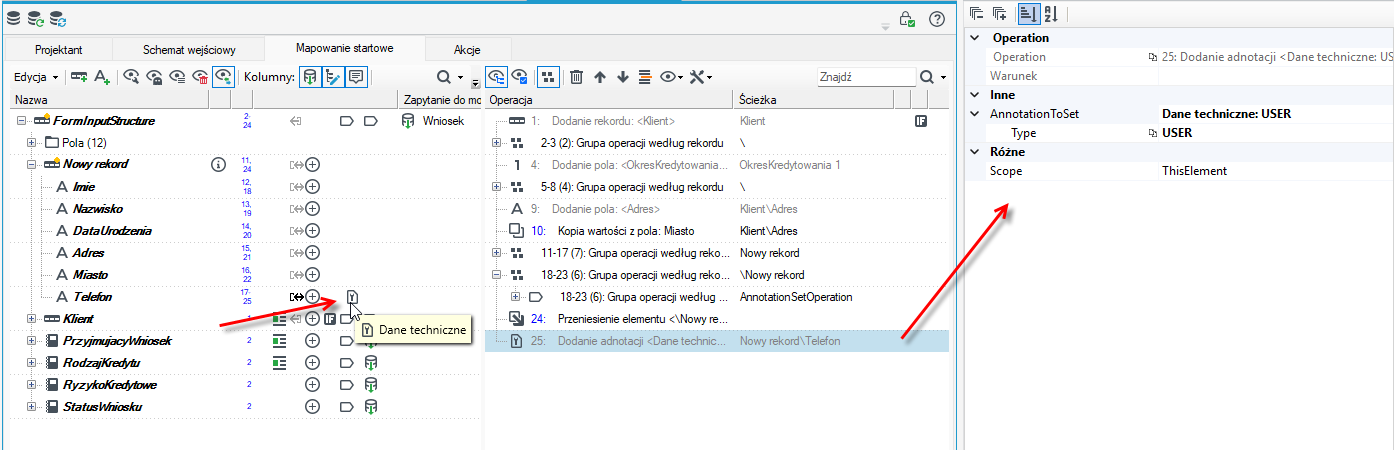Open the Akcje tab

click(x=467, y=49)
